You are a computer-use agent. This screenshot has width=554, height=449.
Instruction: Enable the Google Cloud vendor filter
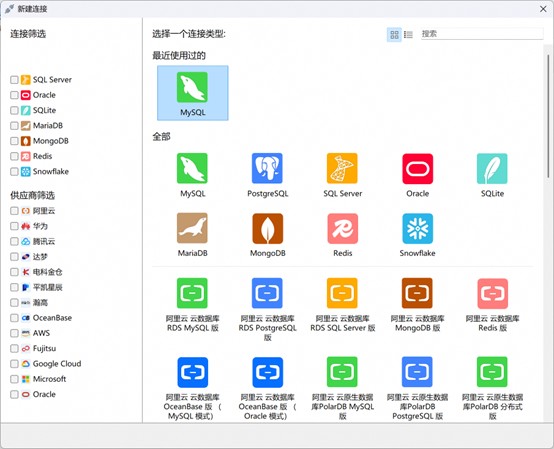[14, 364]
